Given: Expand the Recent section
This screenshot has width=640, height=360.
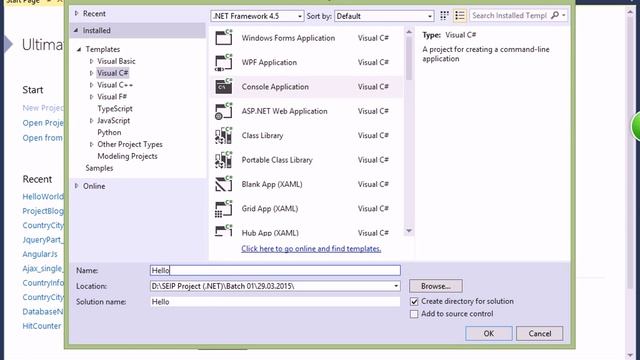Looking at the screenshot, I should (76, 13).
